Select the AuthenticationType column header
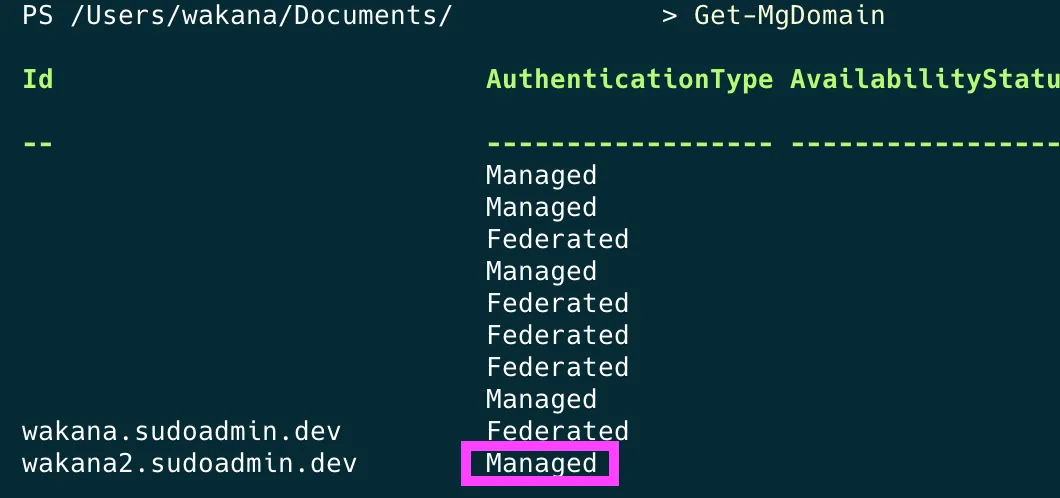Image resolution: width=1060 pixels, height=498 pixels. (629, 79)
